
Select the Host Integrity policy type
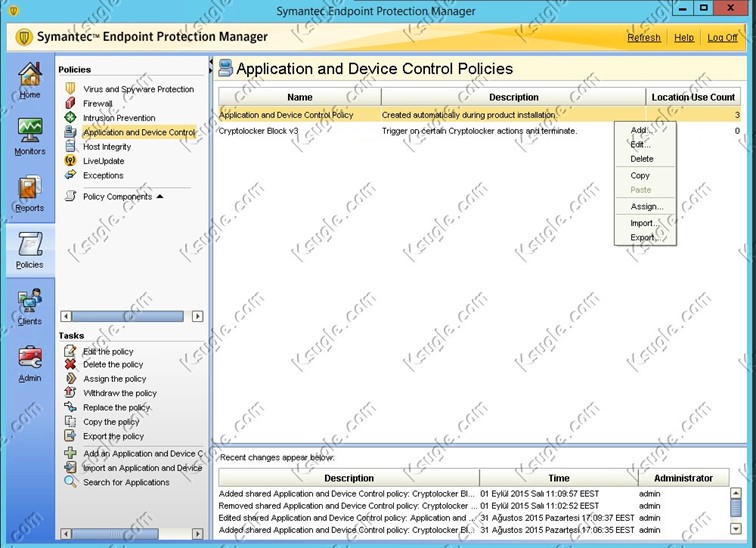107,147
